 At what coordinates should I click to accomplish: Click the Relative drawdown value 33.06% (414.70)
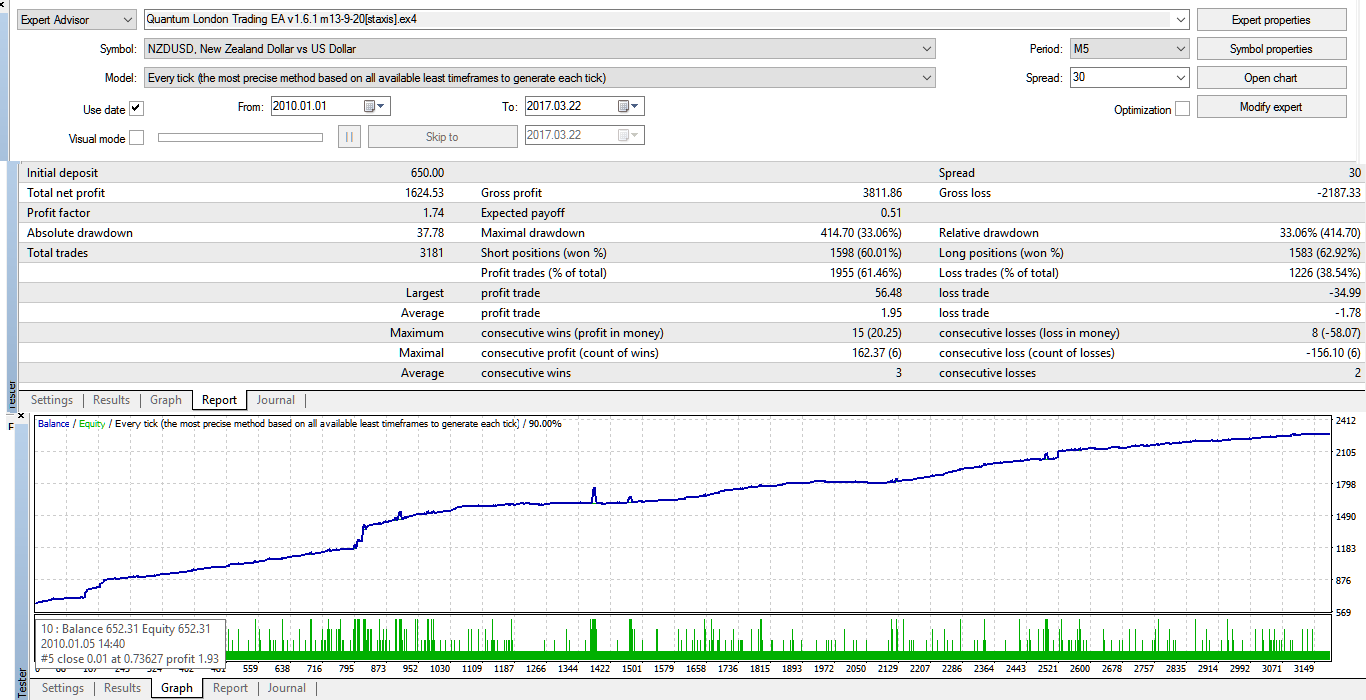click(x=1320, y=233)
